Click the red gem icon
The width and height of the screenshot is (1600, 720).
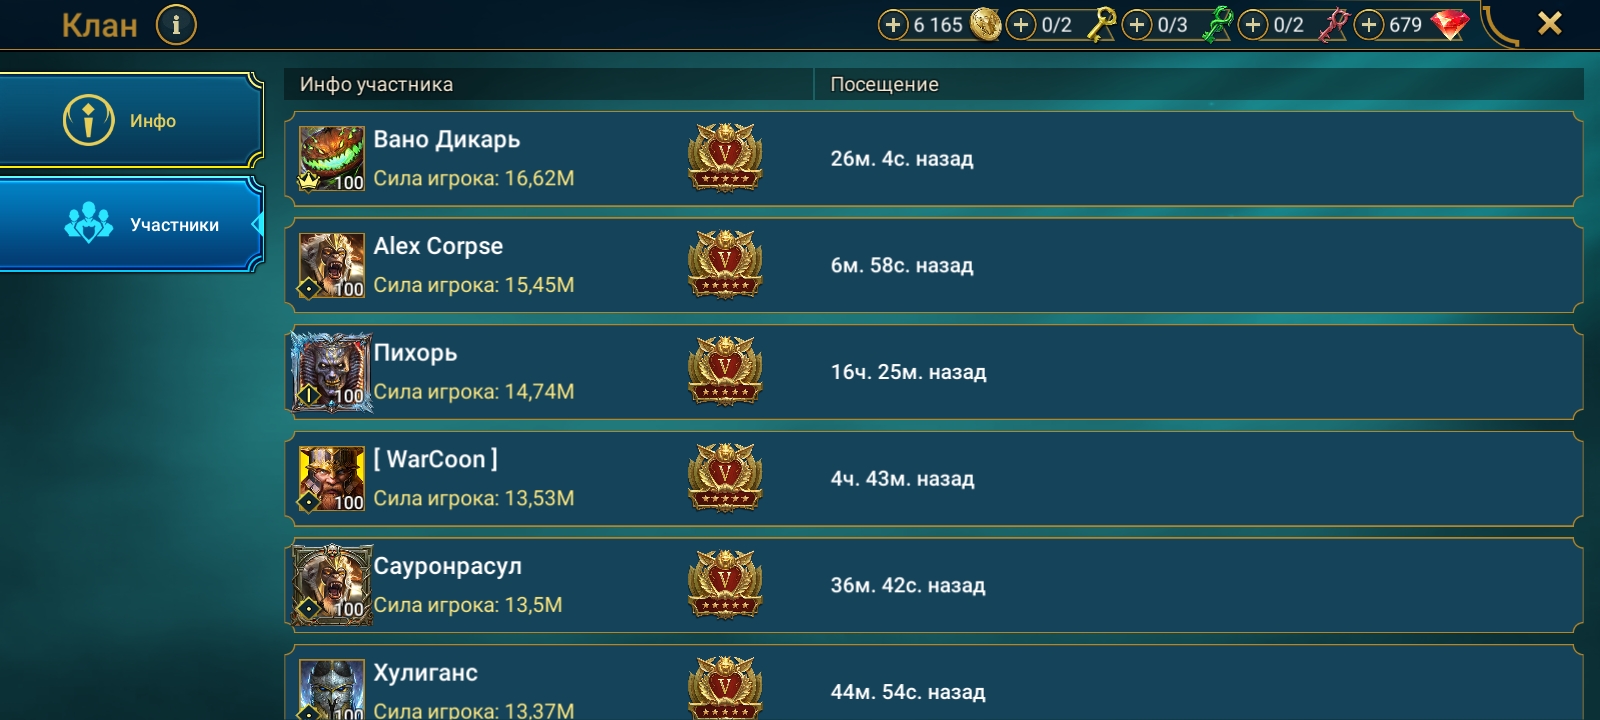(x=1450, y=25)
